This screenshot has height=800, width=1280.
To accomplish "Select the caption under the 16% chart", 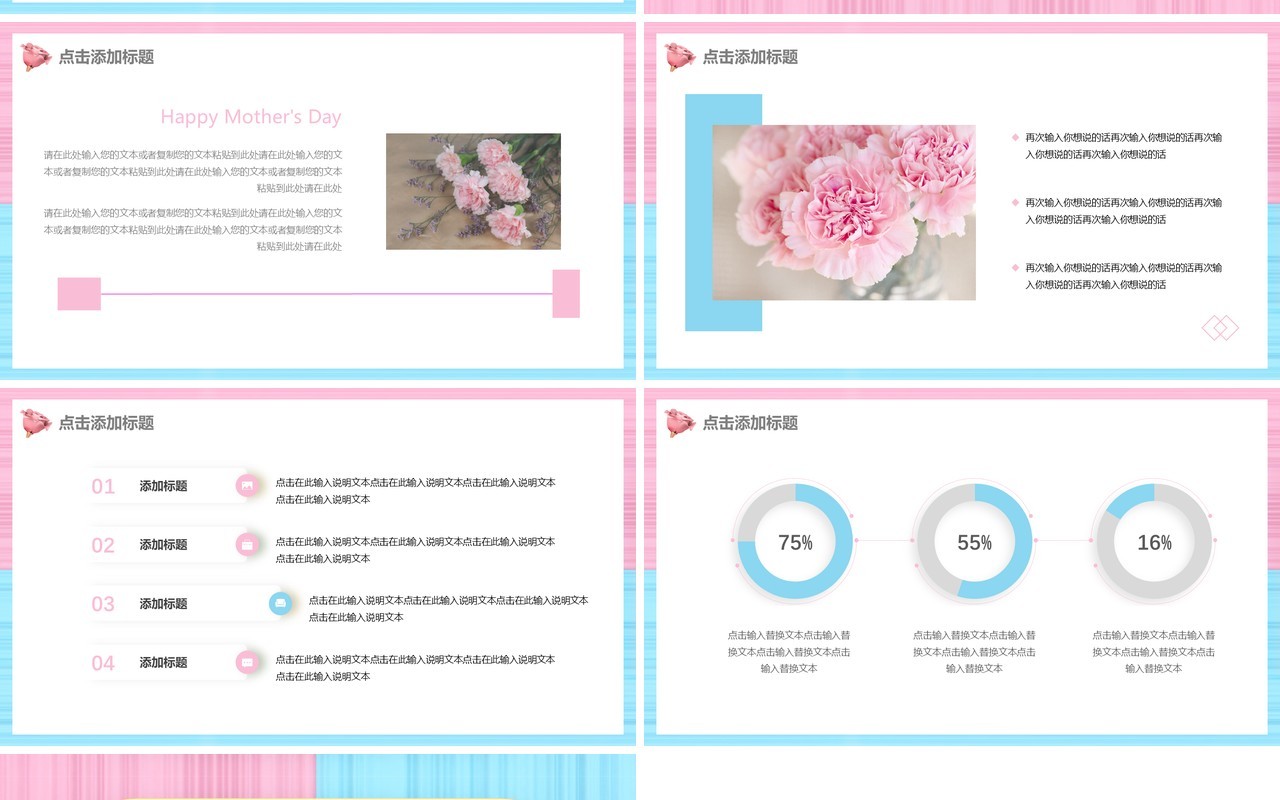I will coord(1154,652).
